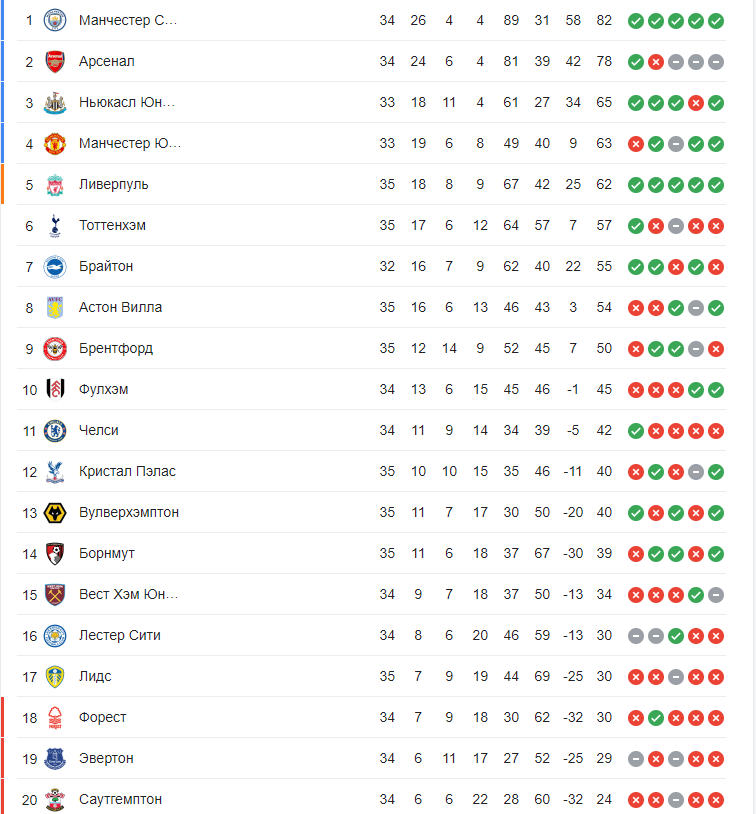Click the Arsenal club crest
Image resolution: width=756 pixels, height=814 pixels.
pyautogui.click(x=55, y=62)
